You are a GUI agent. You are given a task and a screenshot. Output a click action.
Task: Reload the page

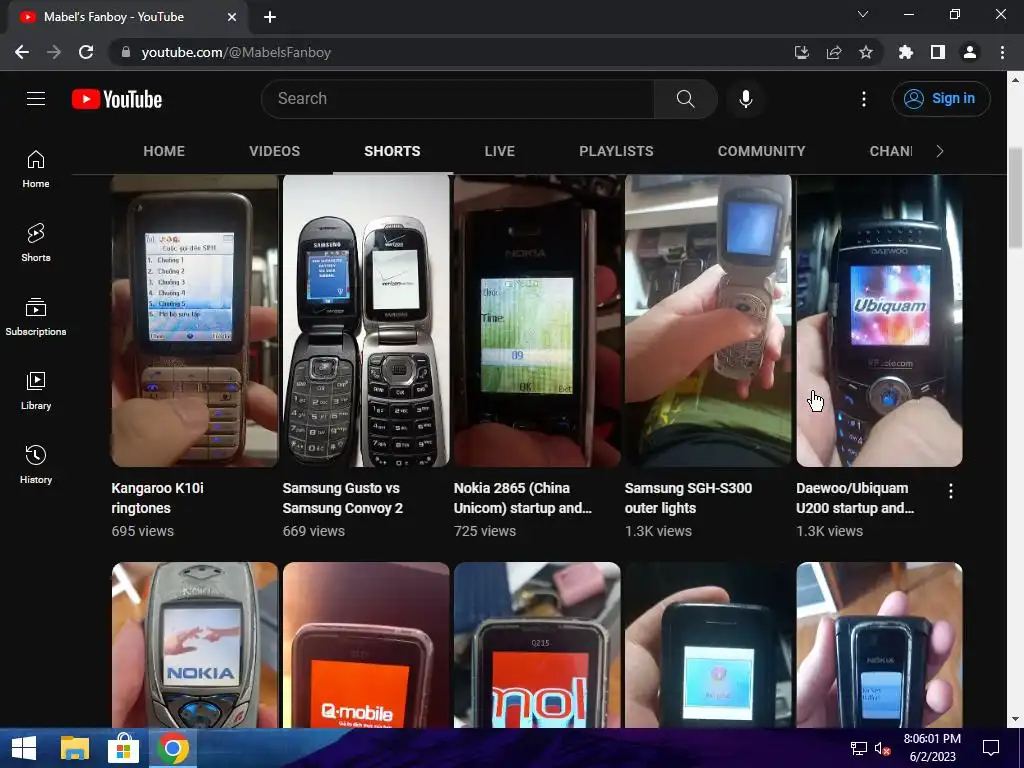[86, 52]
